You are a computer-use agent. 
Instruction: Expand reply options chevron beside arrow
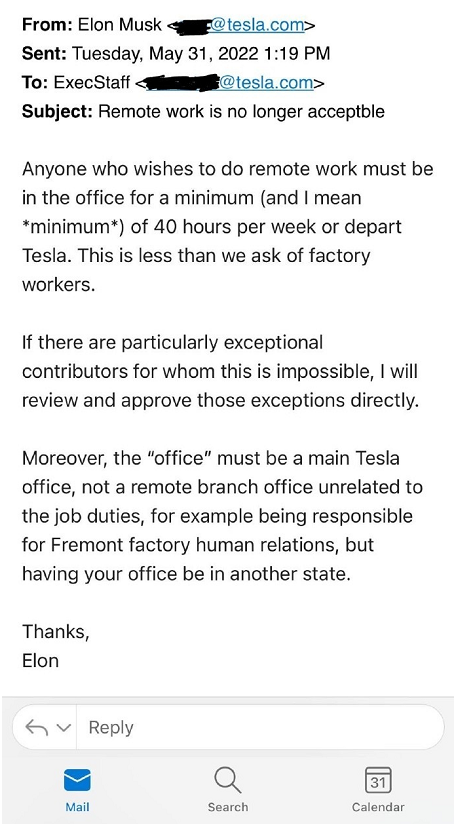pyautogui.click(x=63, y=728)
